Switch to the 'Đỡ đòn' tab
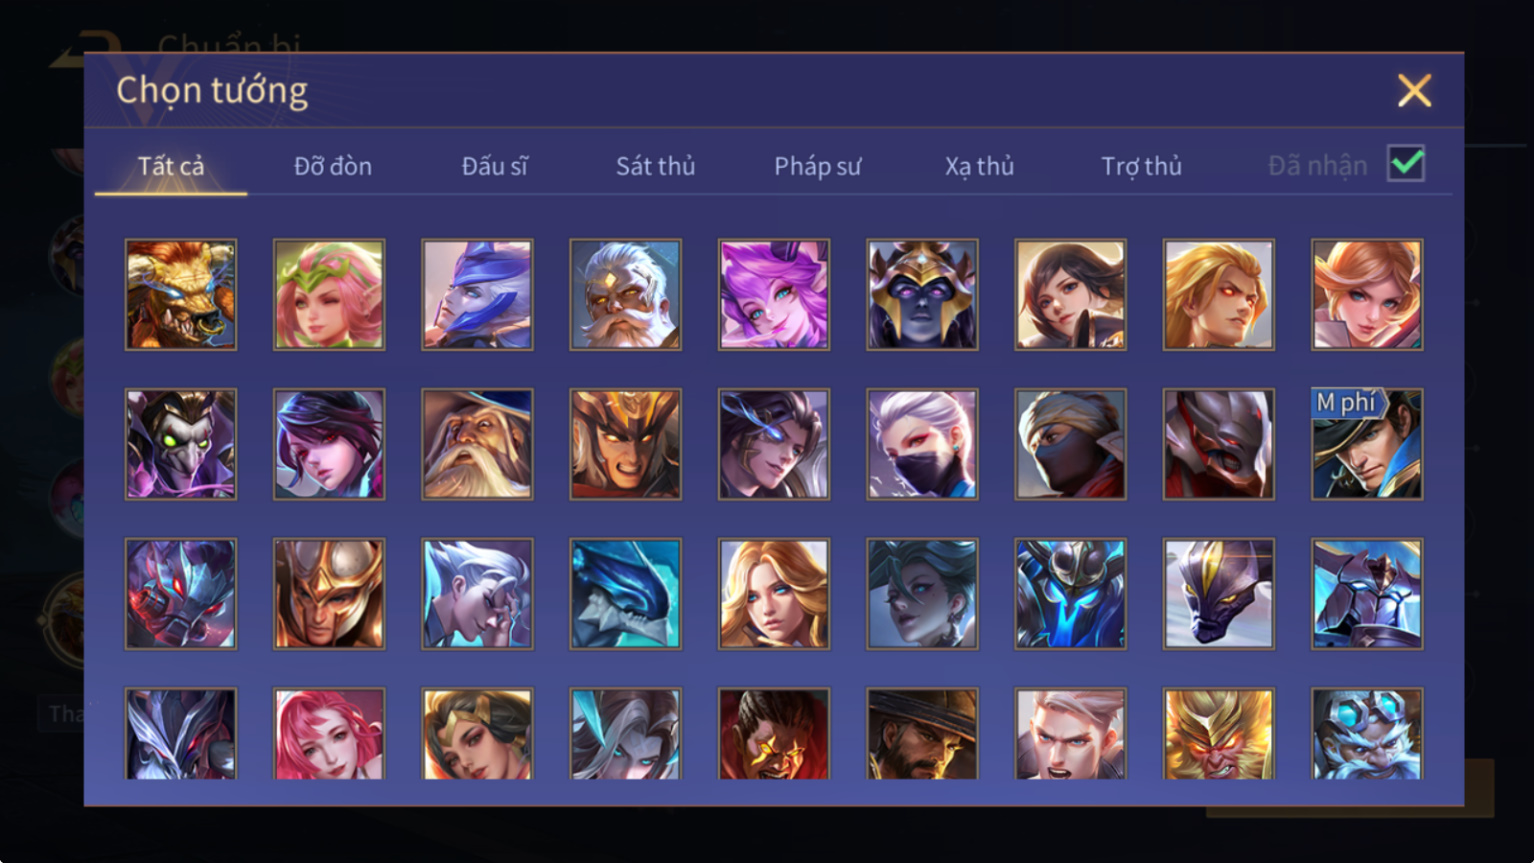1534x863 pixels. (333, 166)
